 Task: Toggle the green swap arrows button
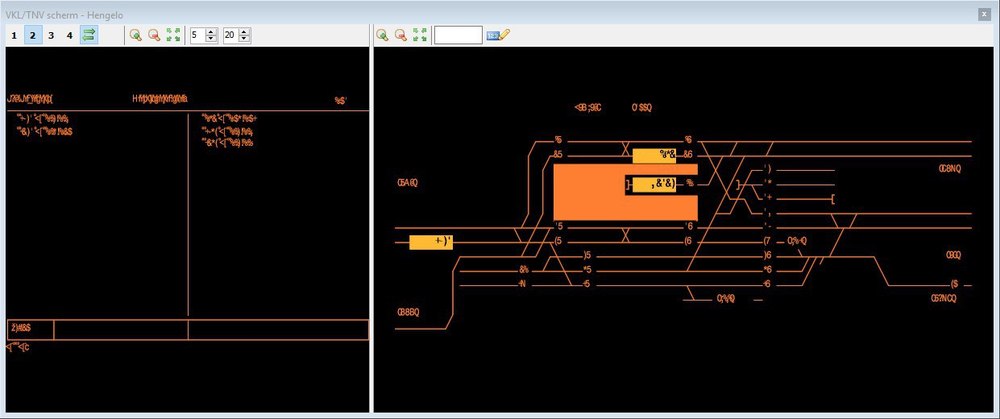pos(89,35)
